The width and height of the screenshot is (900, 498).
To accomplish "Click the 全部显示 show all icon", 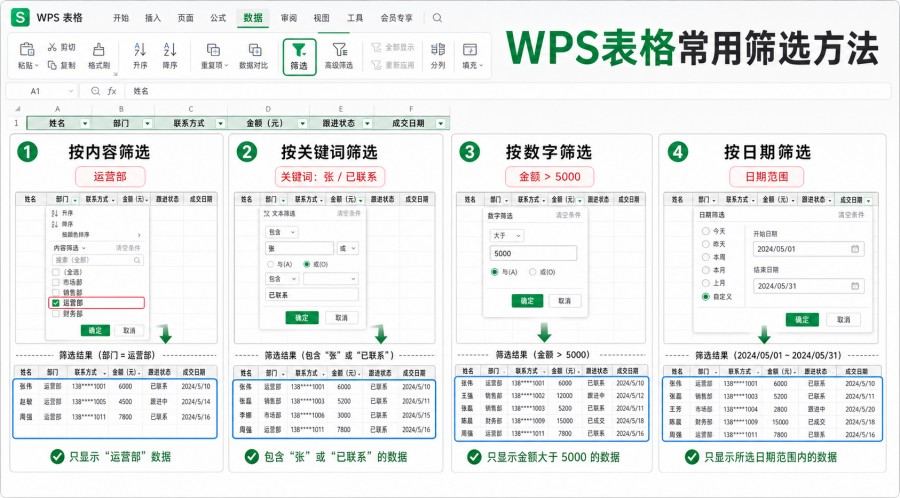I will [377, 47].
